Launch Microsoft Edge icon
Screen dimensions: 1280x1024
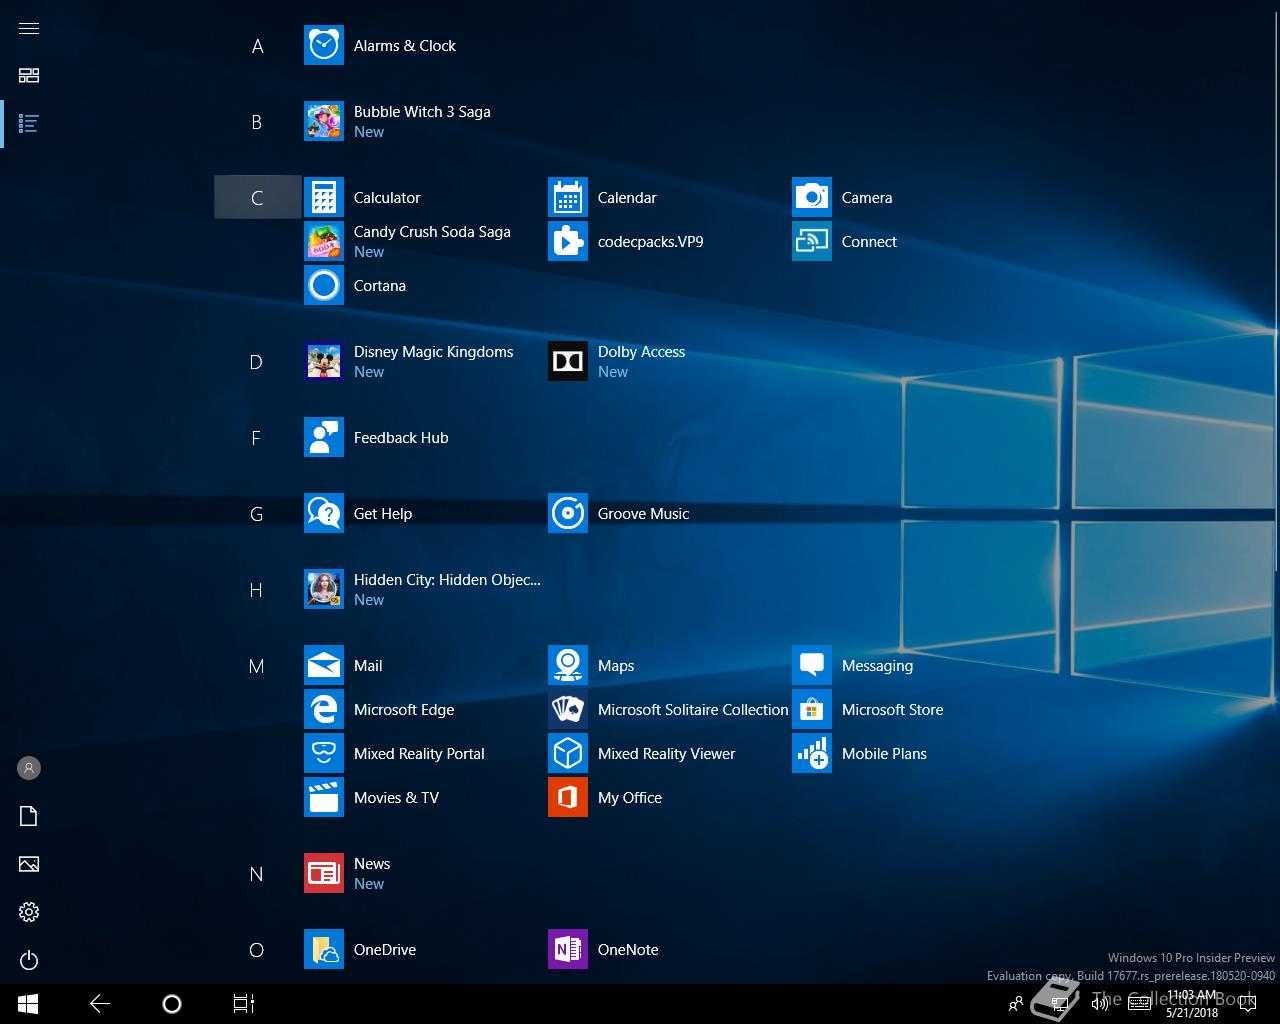324,710
